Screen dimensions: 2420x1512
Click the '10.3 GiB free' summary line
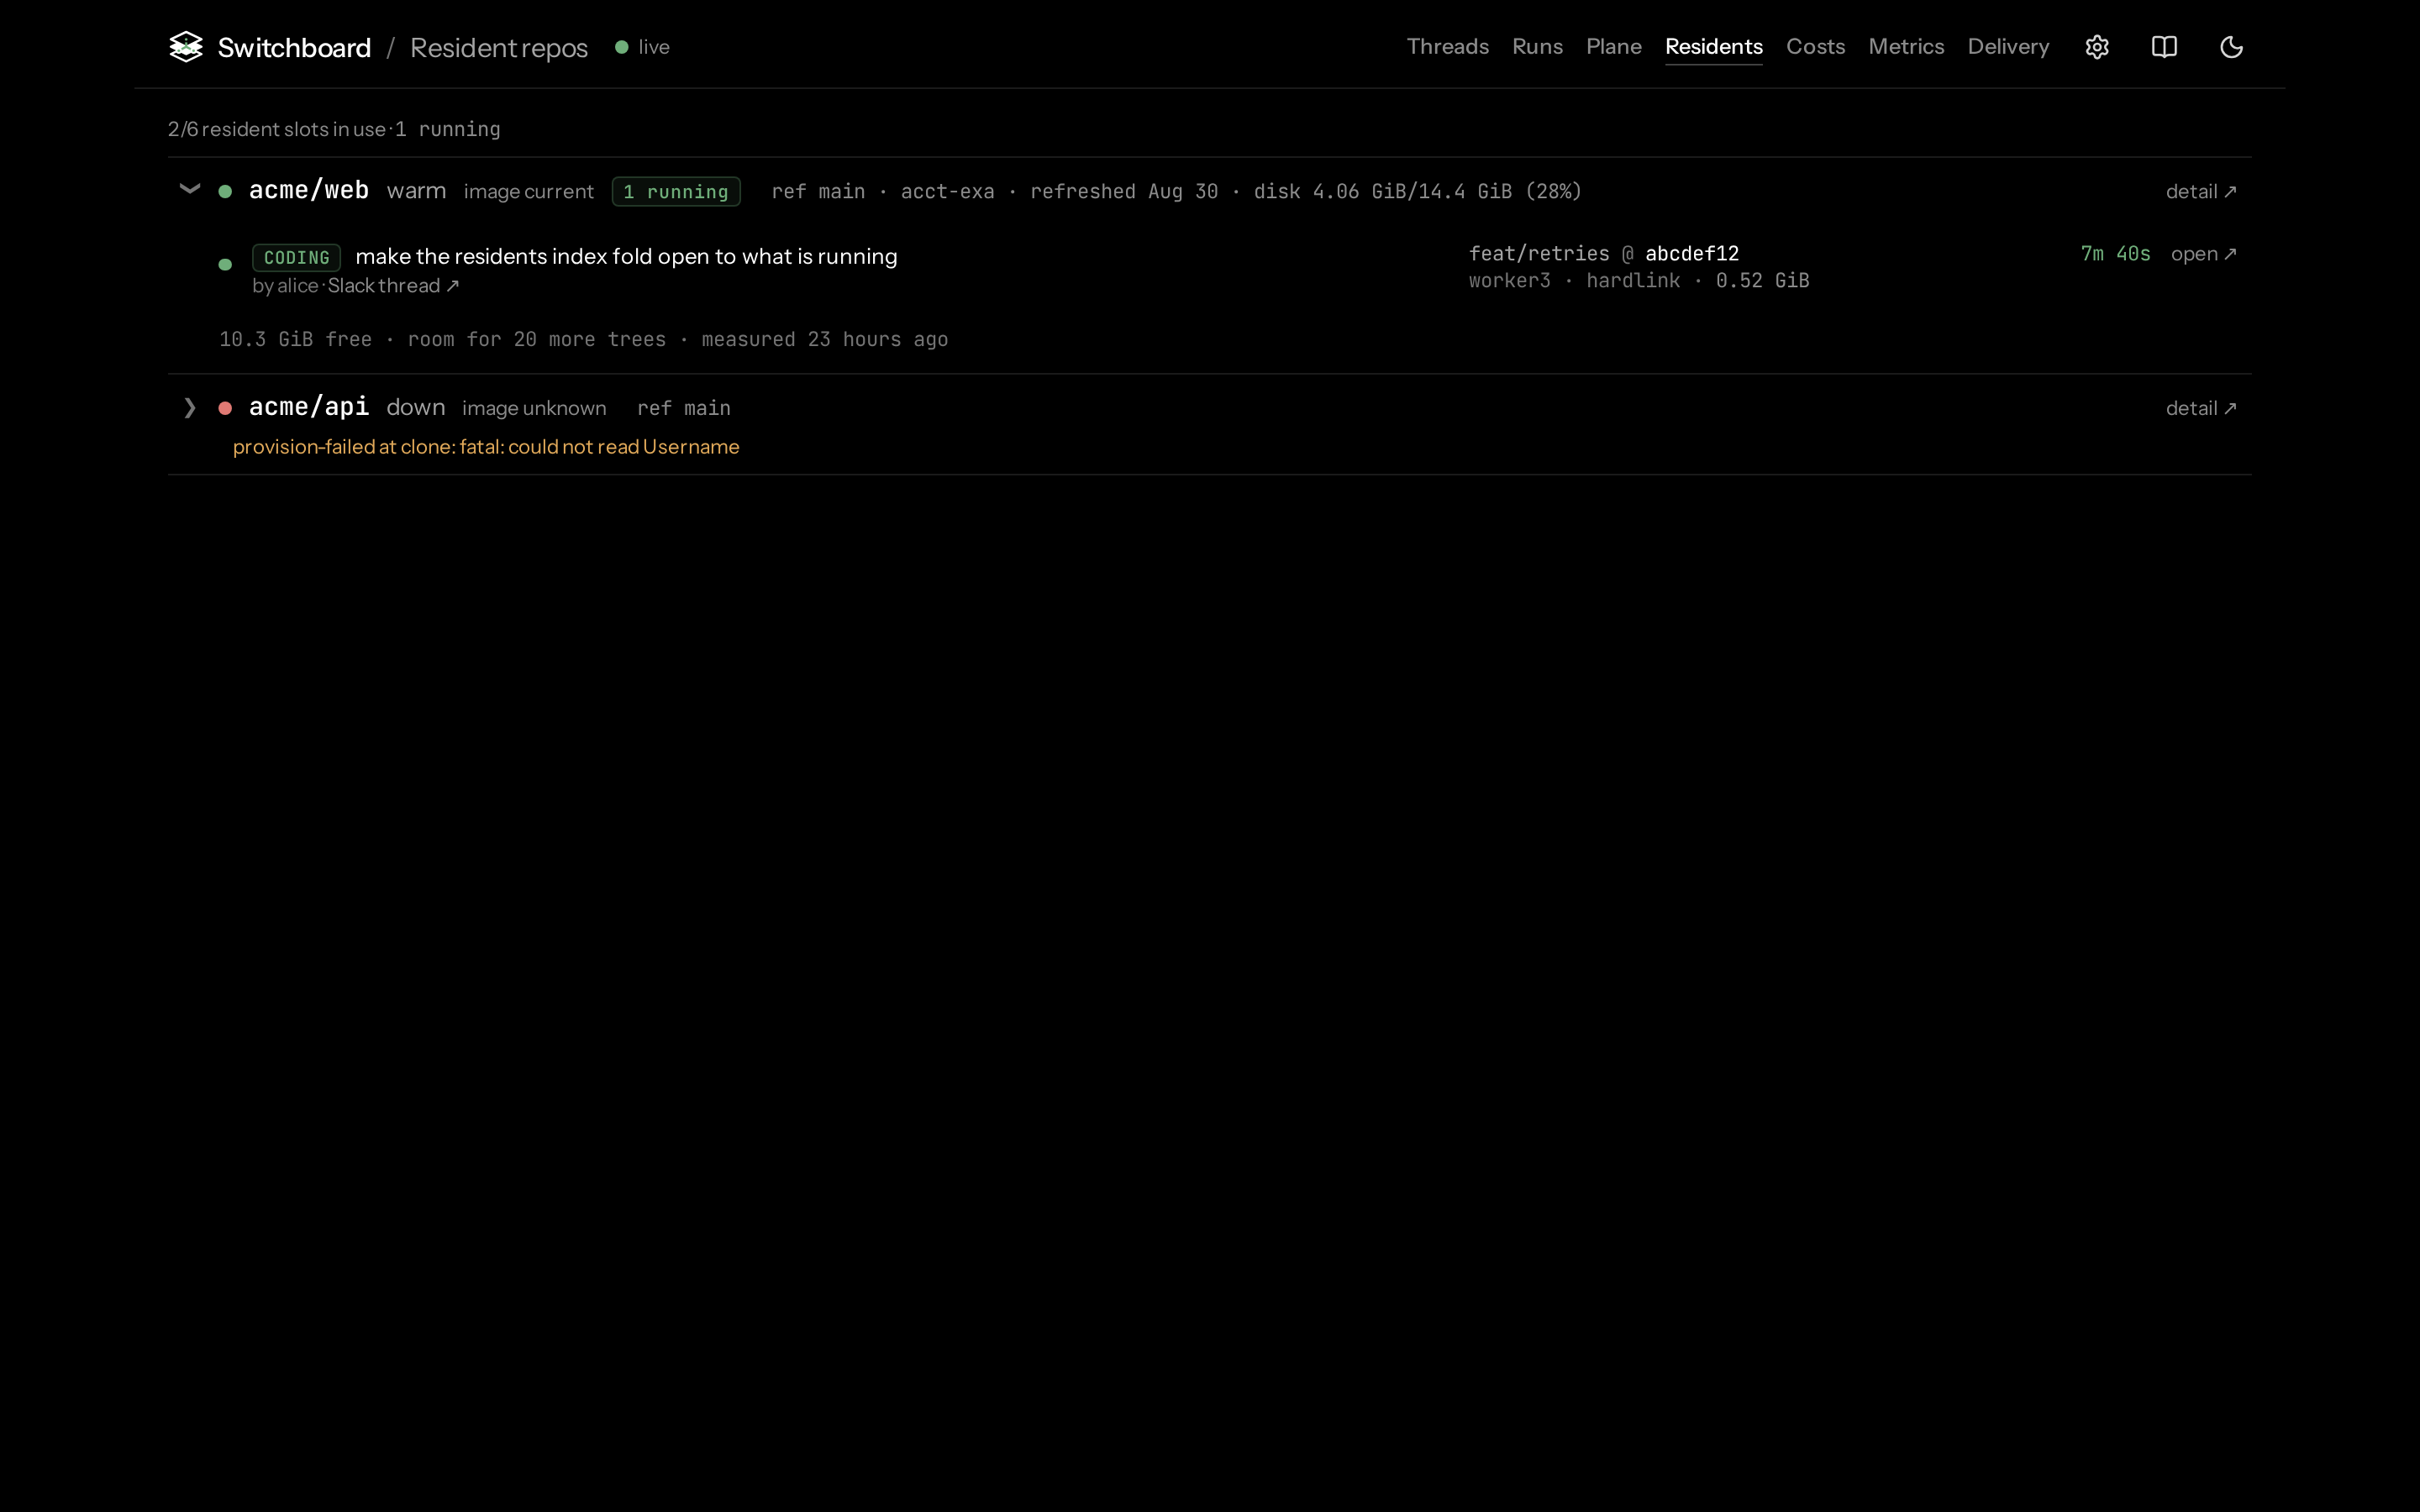tap(583, 340)
